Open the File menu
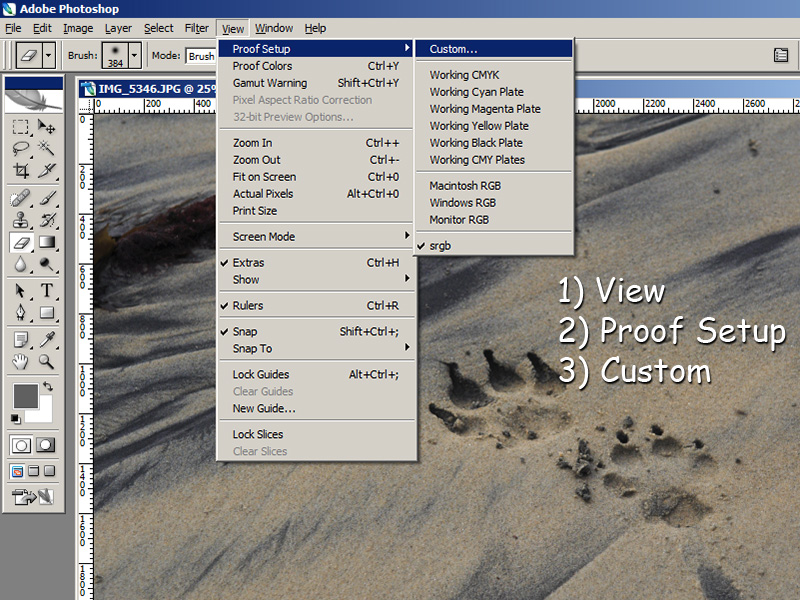 coord(13,28)
